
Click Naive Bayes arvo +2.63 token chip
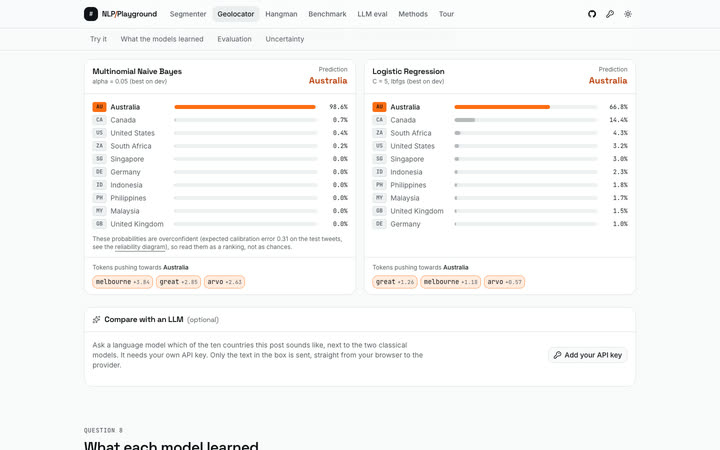[225, 282]
